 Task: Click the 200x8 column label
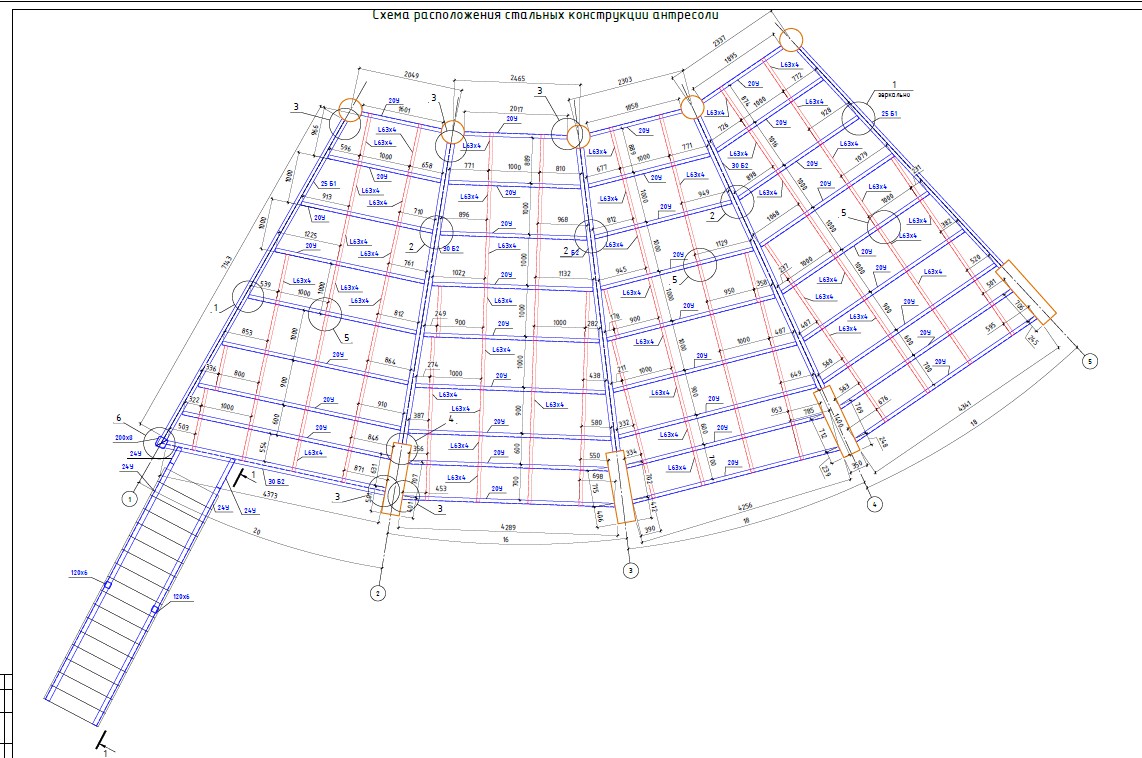pyautogui.click(x=124, y=438)
